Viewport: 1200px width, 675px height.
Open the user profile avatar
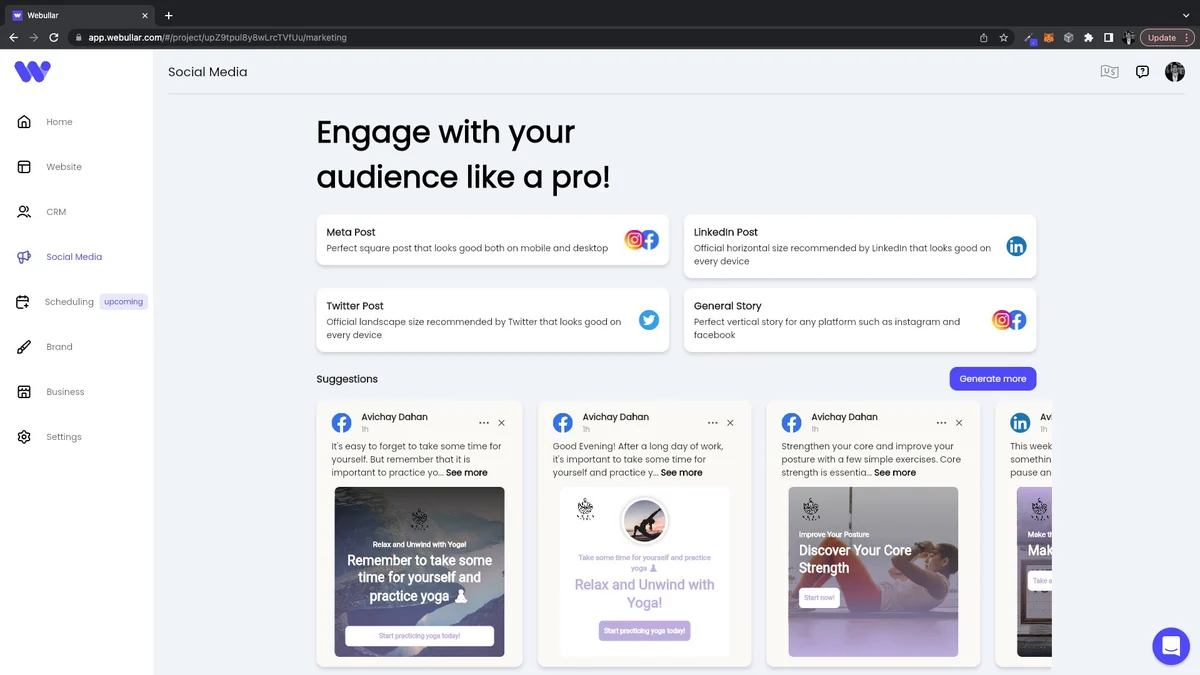1175,72
